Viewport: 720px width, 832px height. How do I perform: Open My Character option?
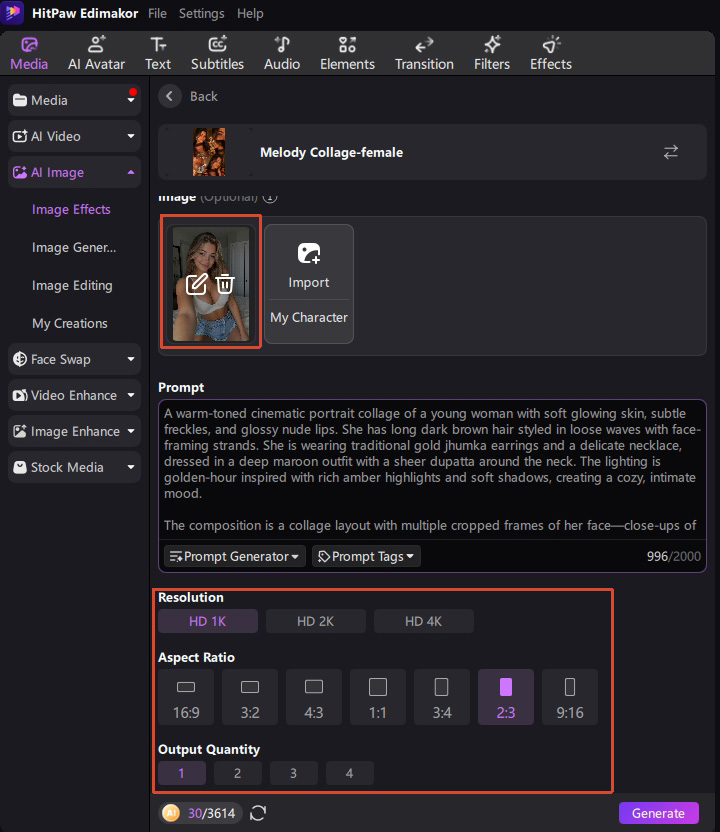pos(309,317)
